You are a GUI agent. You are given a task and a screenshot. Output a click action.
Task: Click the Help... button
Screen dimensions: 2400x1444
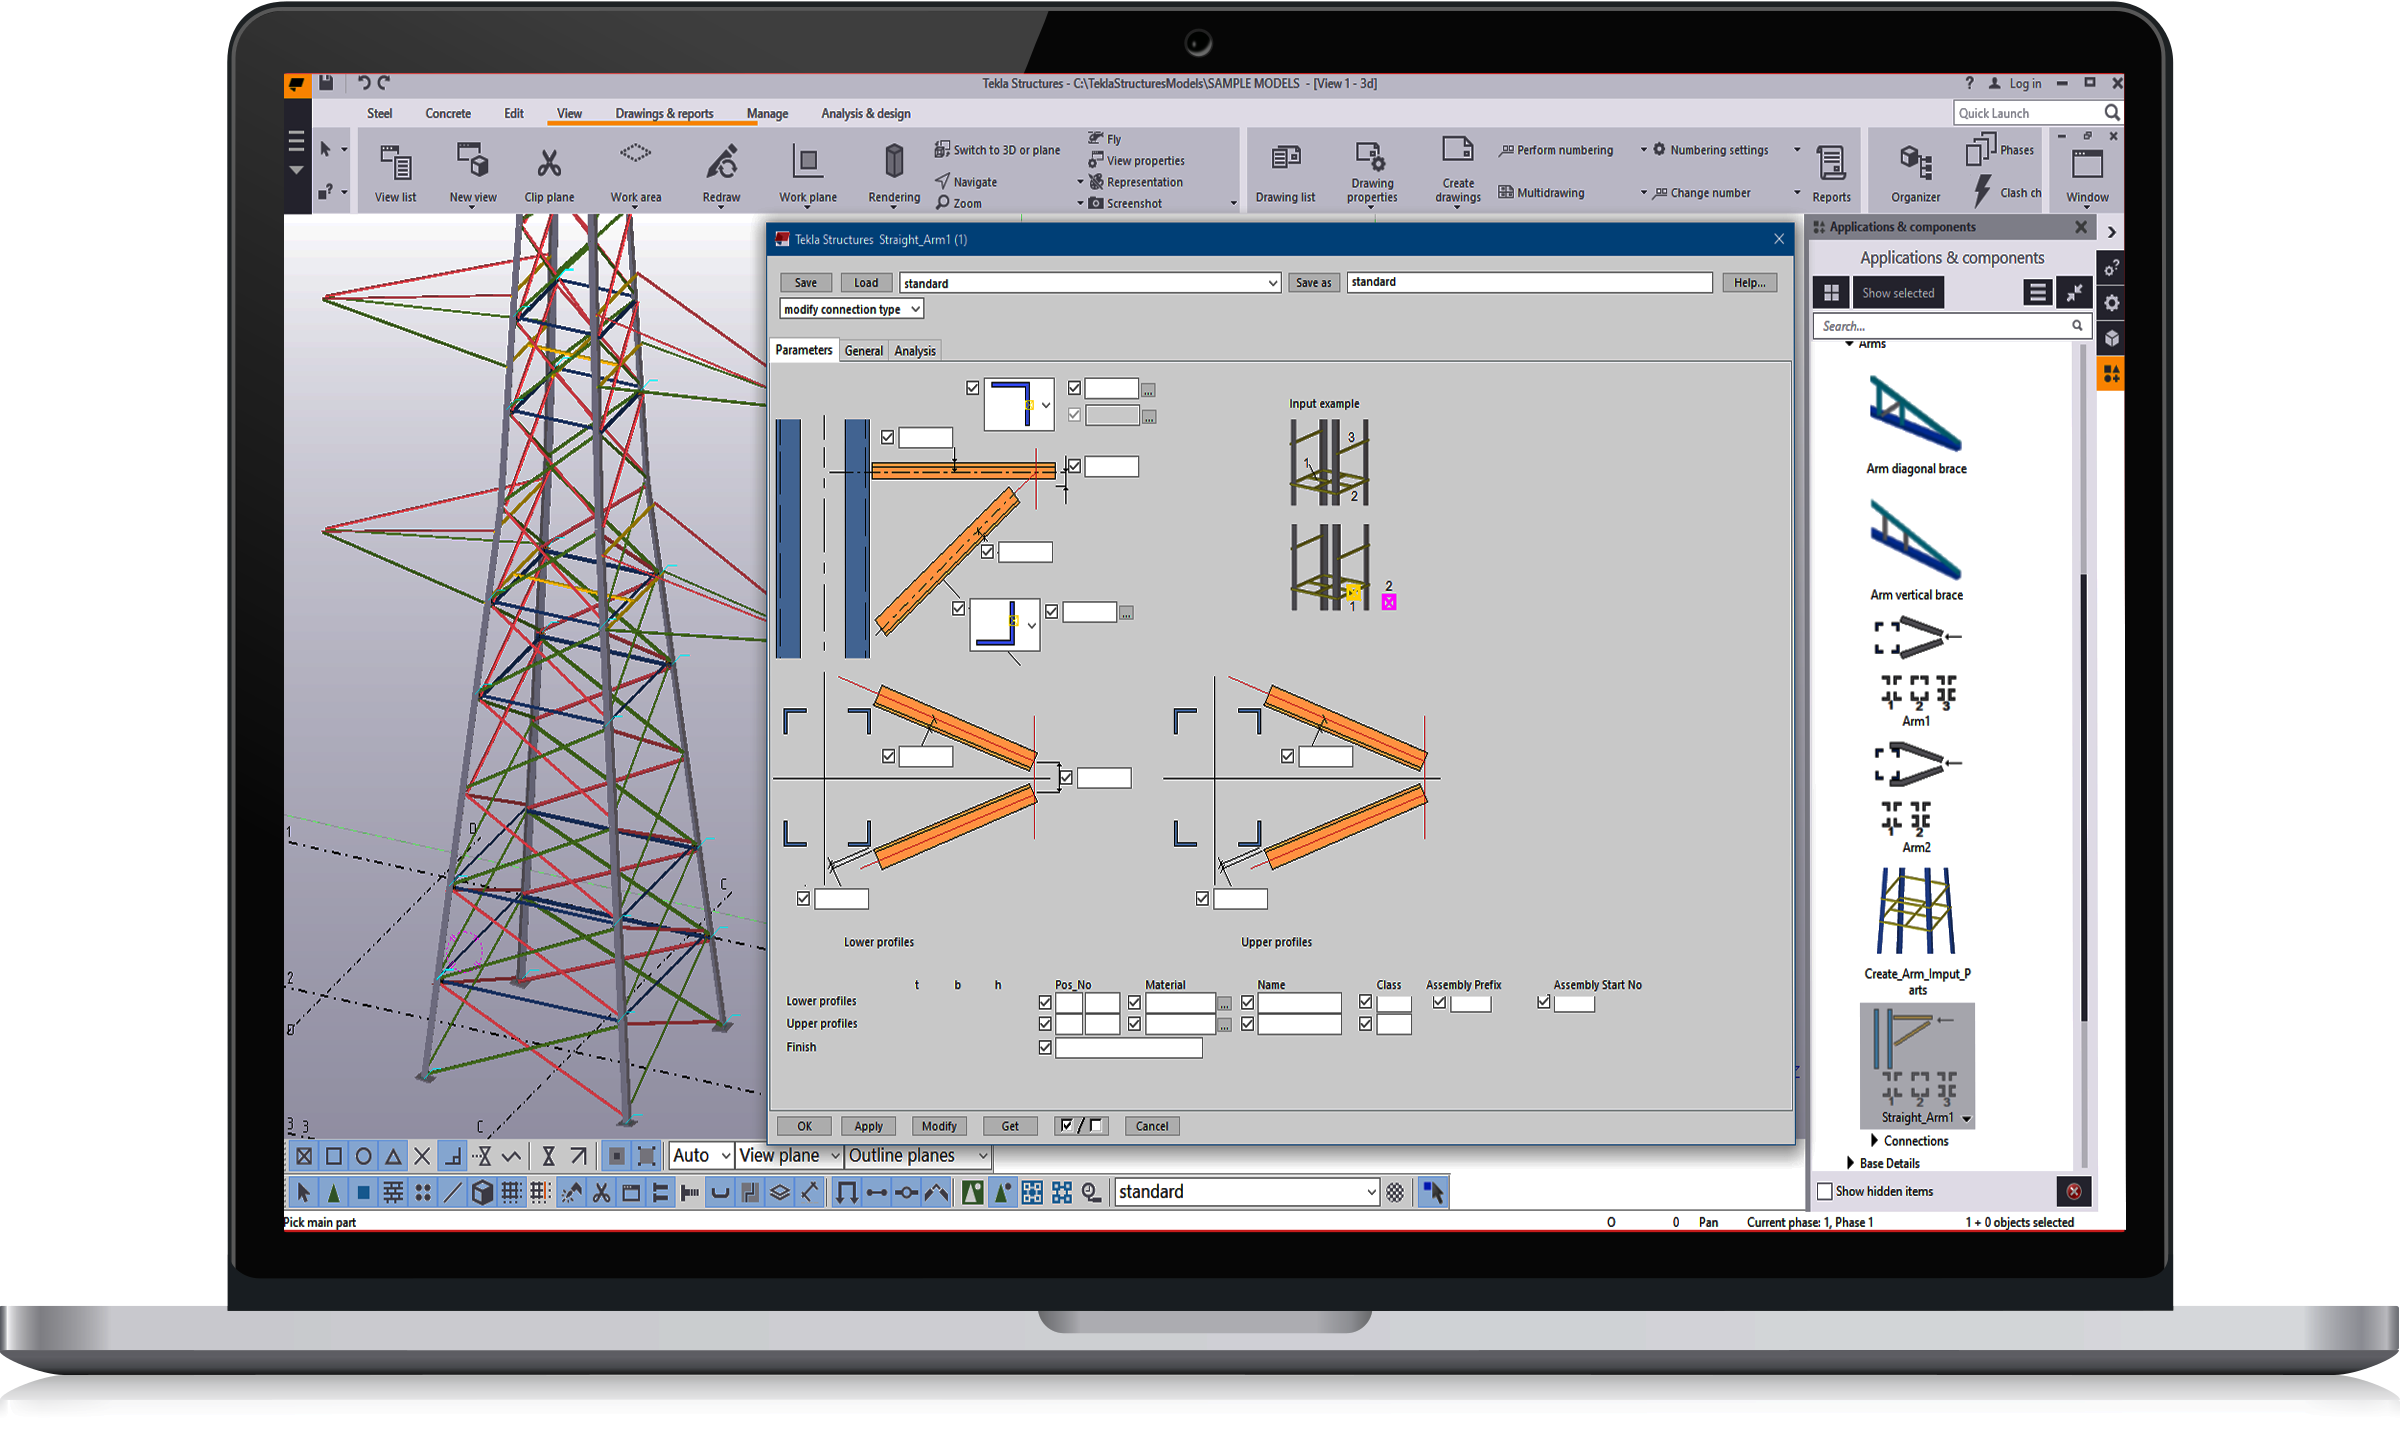pos(1749,283)
